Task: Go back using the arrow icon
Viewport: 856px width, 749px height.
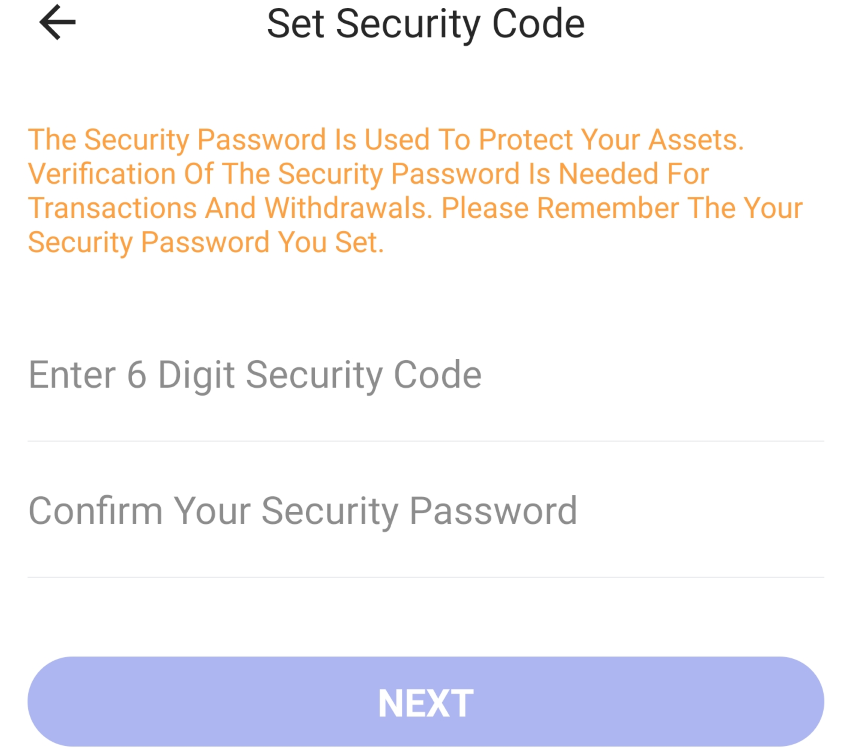Action: 57,23
